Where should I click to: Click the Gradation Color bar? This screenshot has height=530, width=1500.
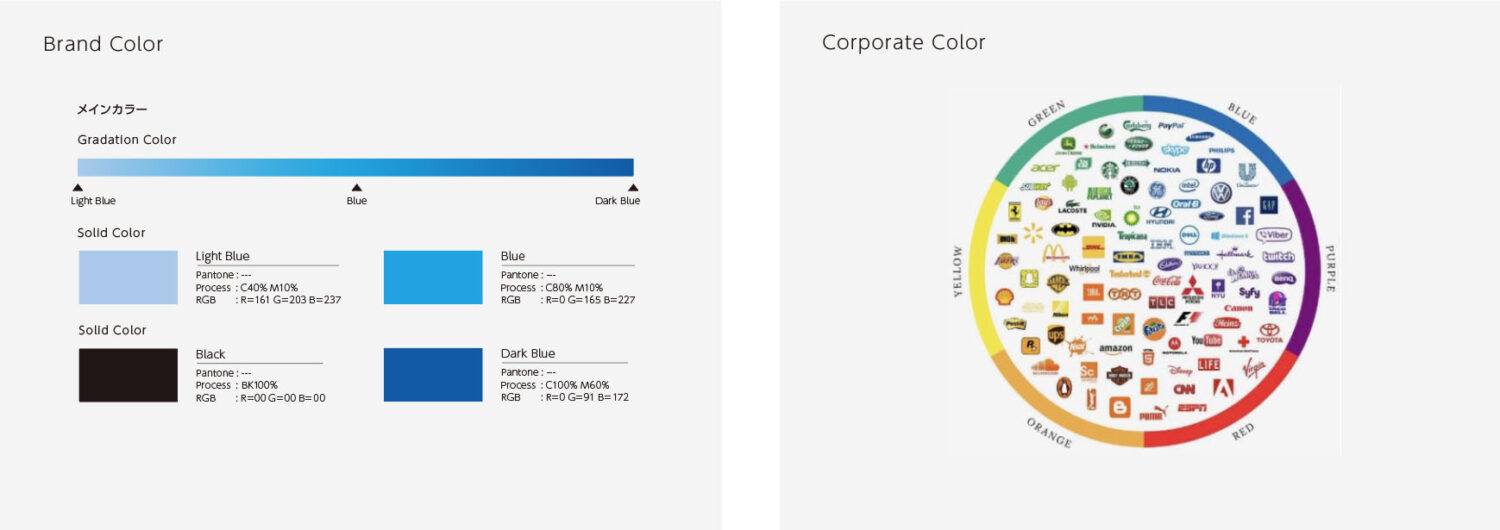click(x=355, y=167)
